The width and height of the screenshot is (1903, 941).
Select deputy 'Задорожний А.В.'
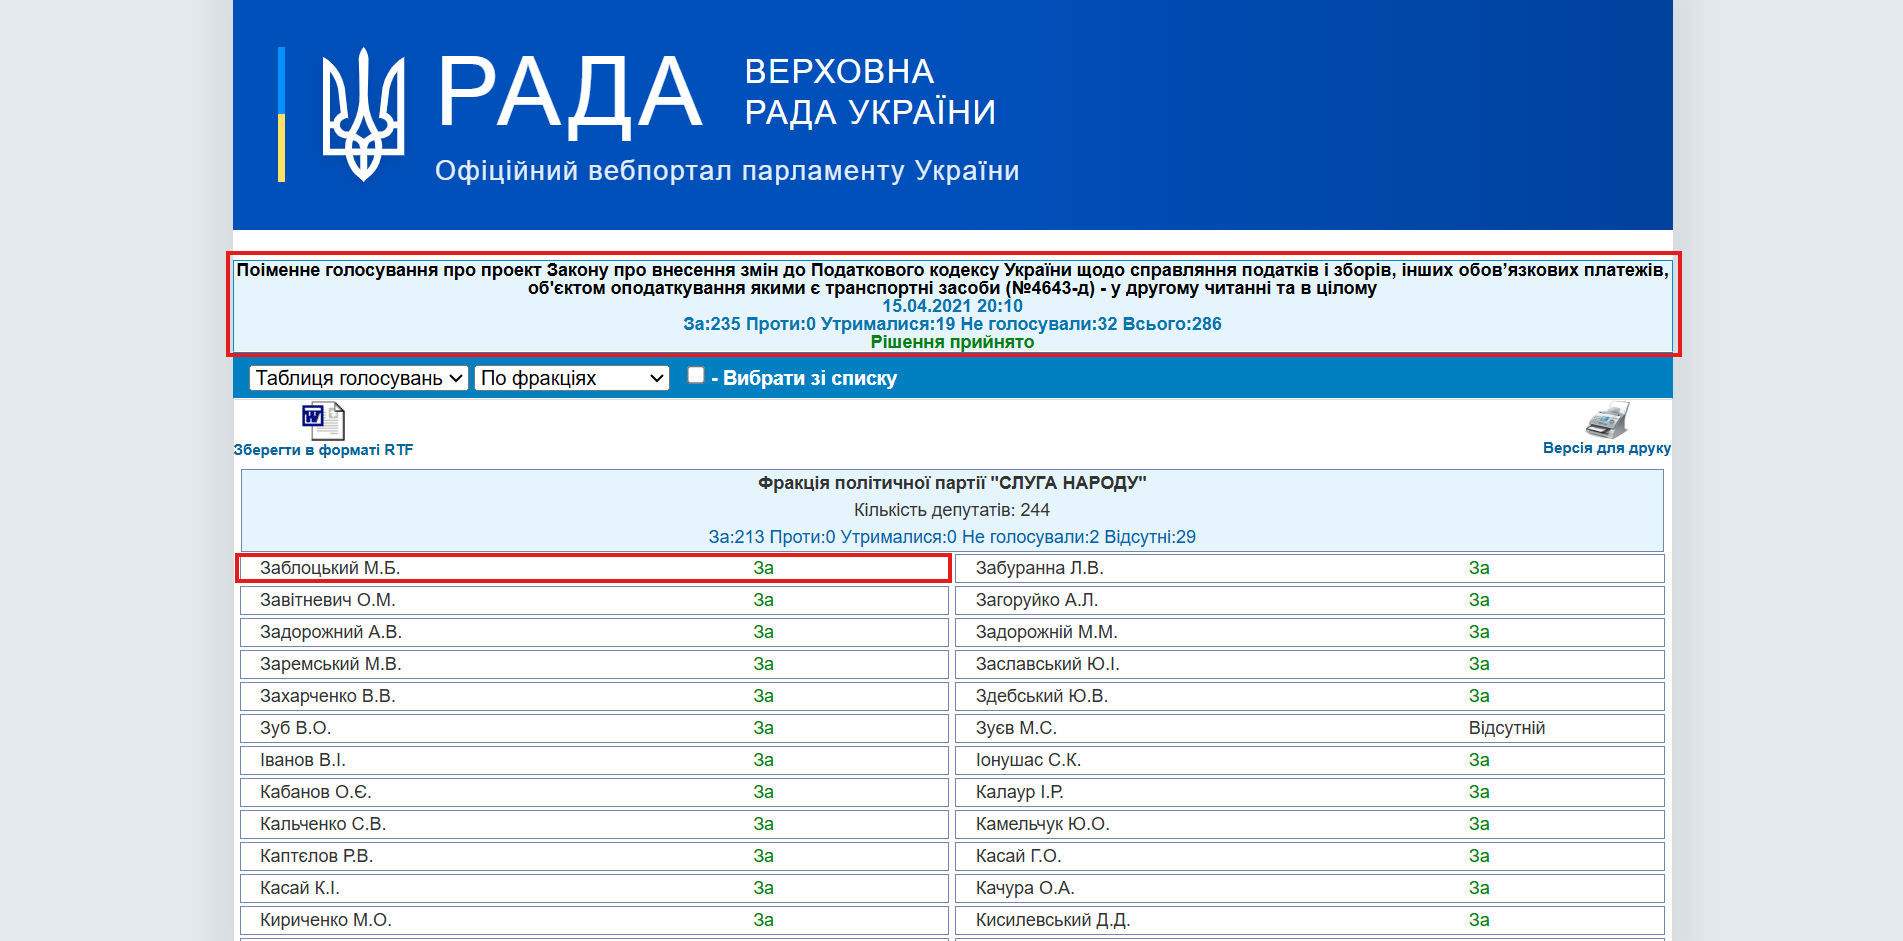coord(331,632)
